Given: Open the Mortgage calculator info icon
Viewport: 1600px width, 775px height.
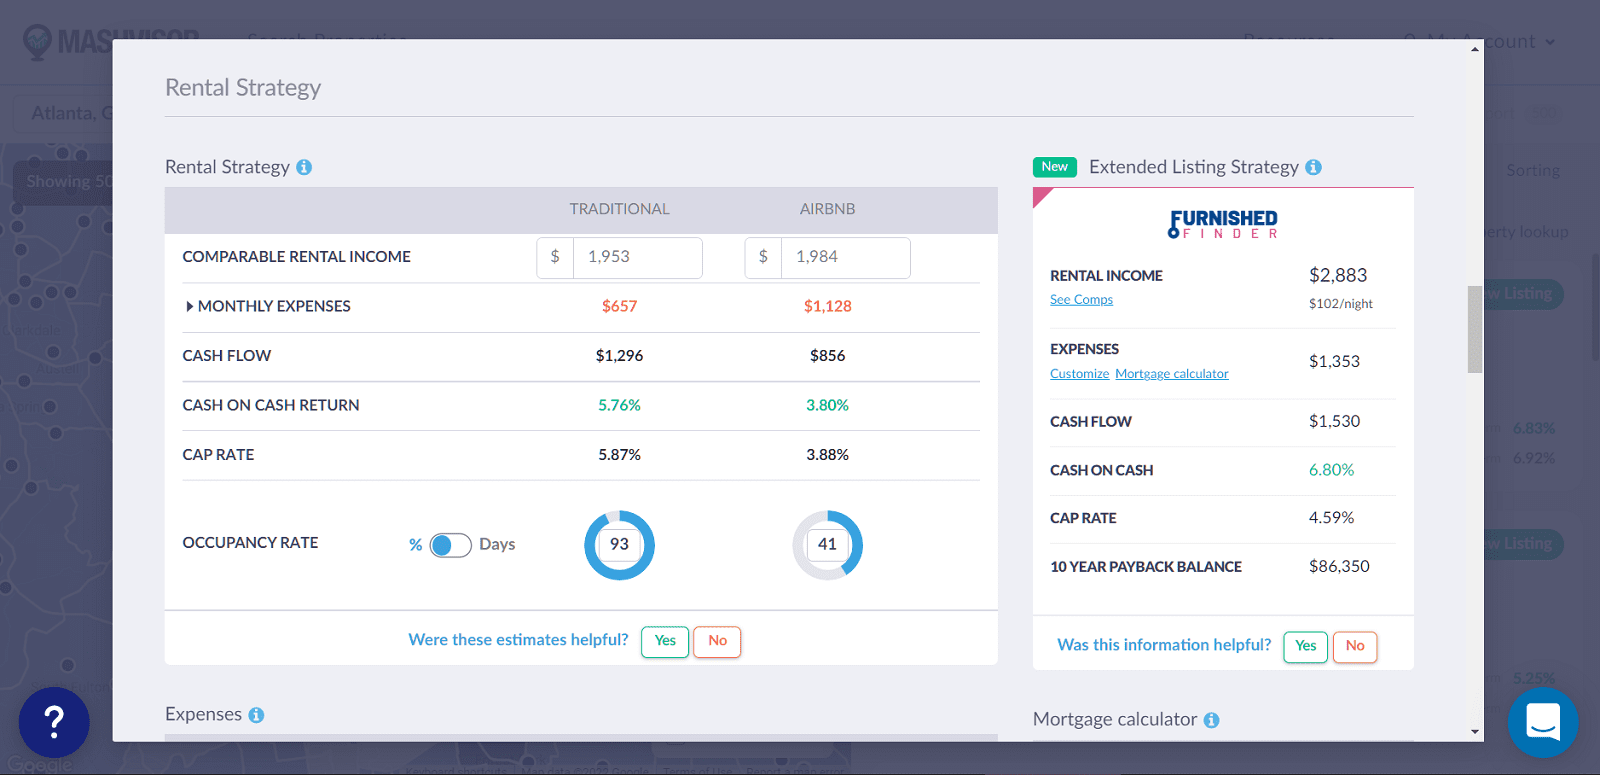Looking at the screenshot, I should pos(1211,720).
